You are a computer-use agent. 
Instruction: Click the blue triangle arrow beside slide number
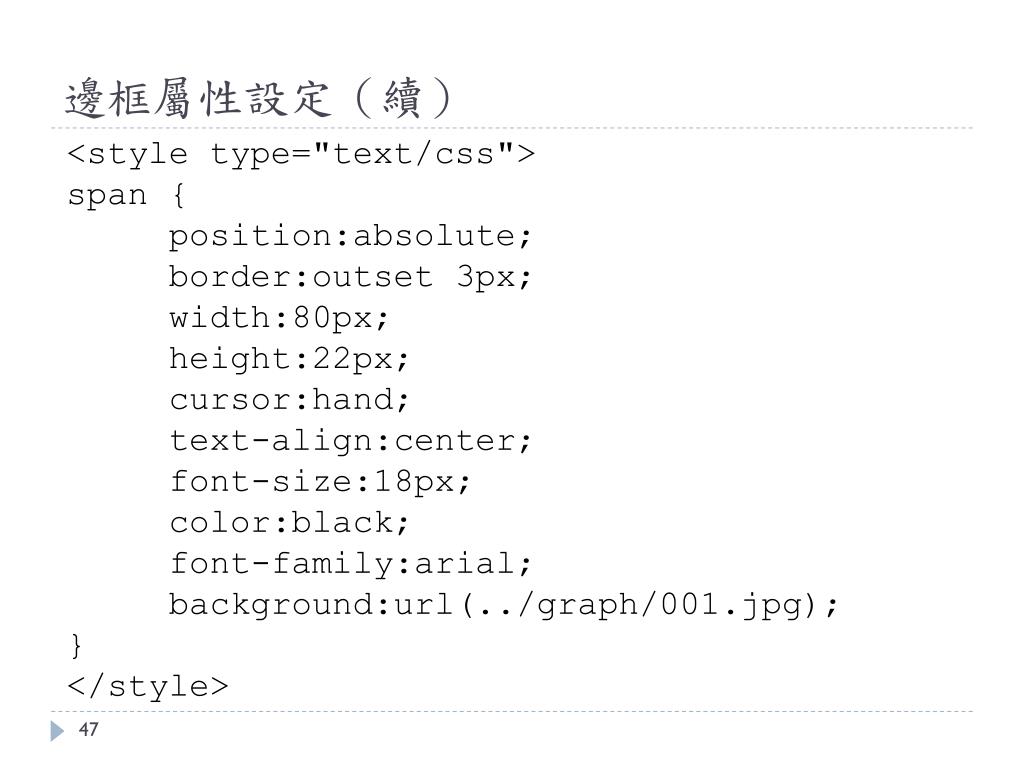tap(57, 731)
